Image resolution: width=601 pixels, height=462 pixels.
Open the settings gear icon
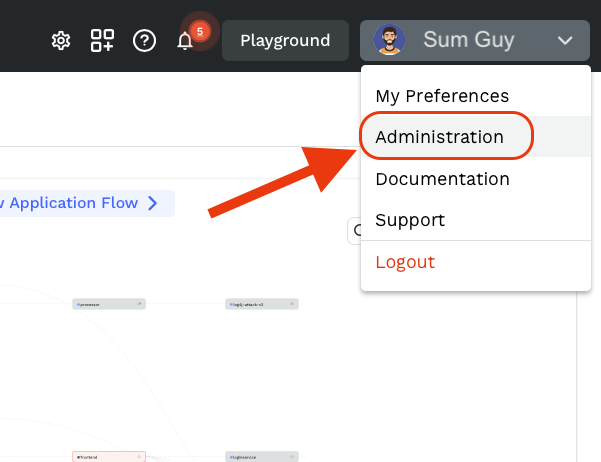tap(61, 41)
